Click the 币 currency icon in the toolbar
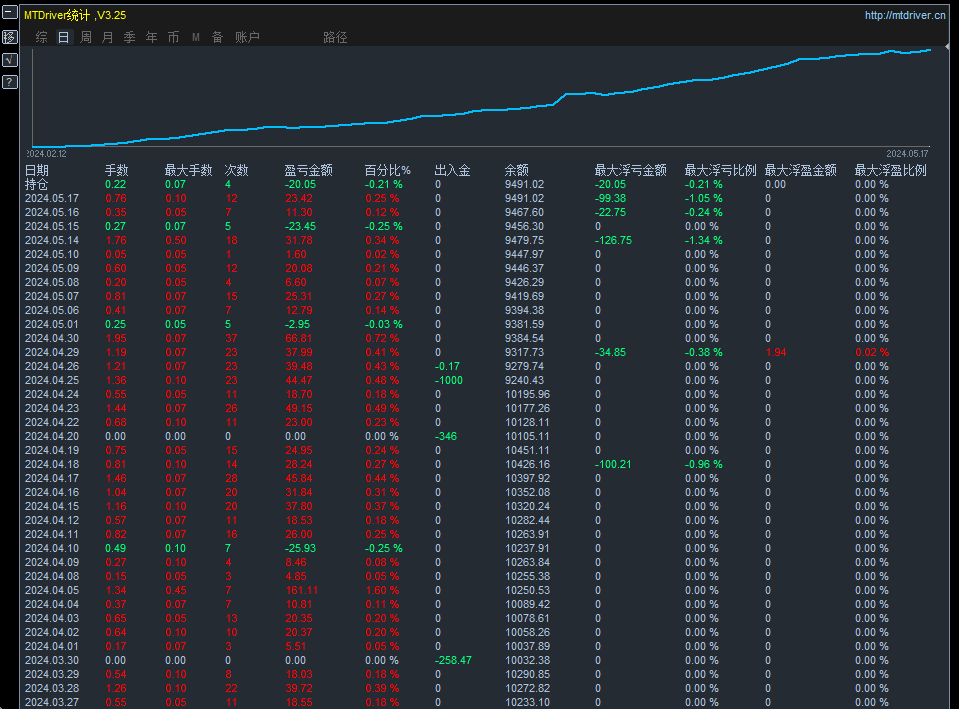The width and height of the screenshot is (959, 709). click(x=172, y=37)
